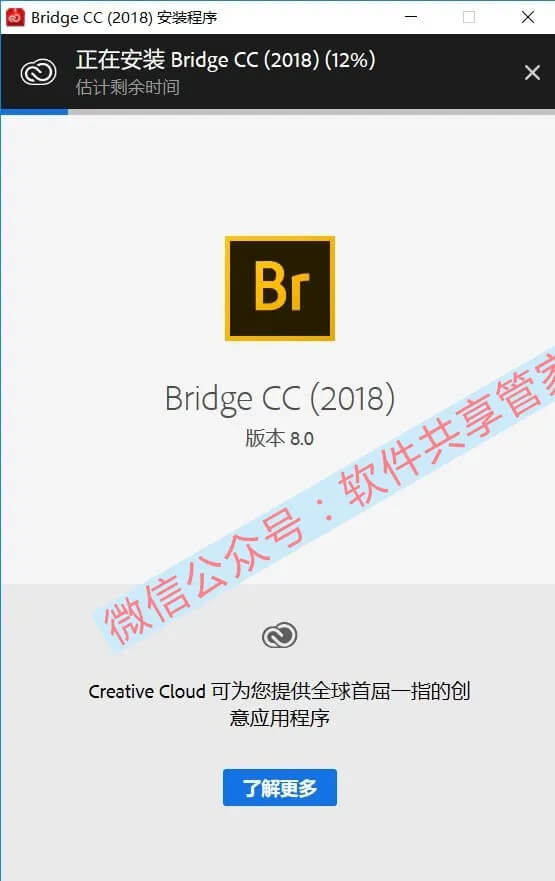The image size is (555, 881).
Task: Click the (12%) percentage in the header
Action: pyautogui.click(x=349, y=60)
